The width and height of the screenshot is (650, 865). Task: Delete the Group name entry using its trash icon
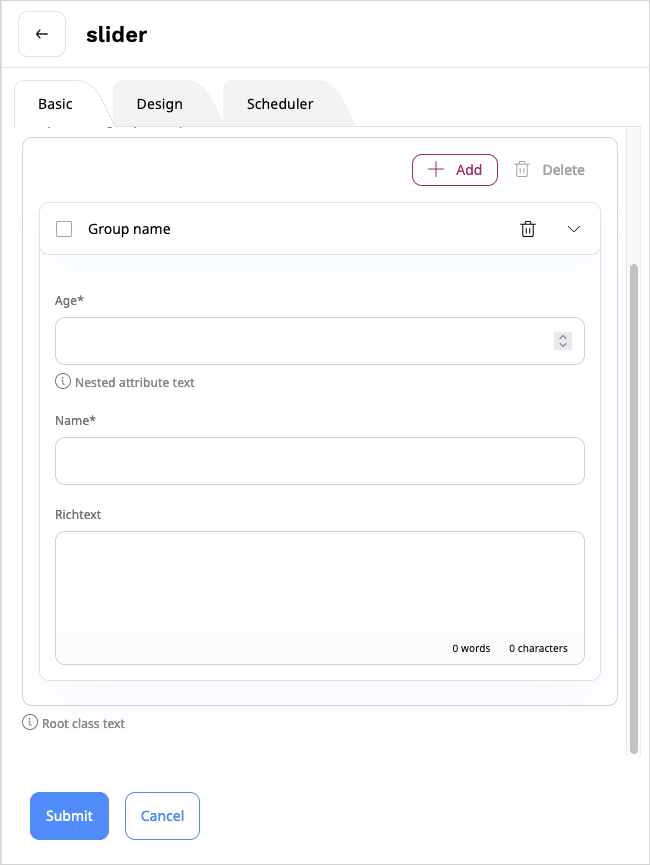pos(528,228)
